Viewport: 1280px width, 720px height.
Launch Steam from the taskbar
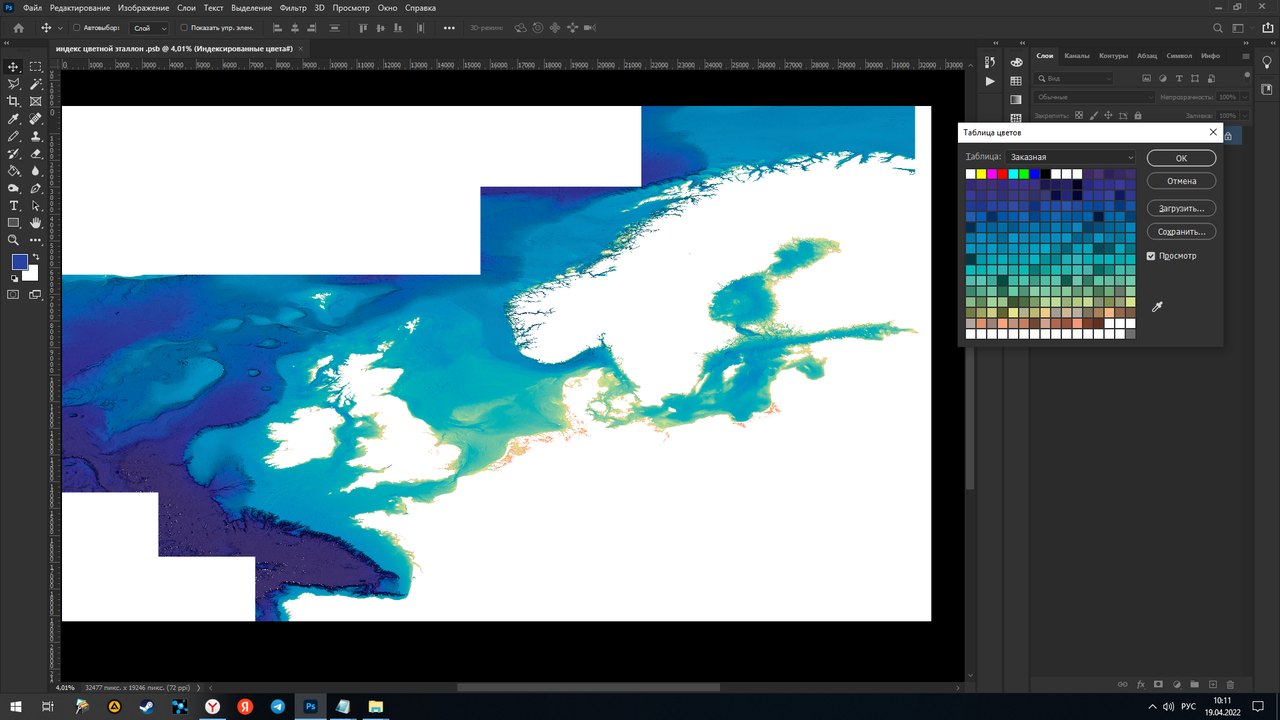[147, 706]
